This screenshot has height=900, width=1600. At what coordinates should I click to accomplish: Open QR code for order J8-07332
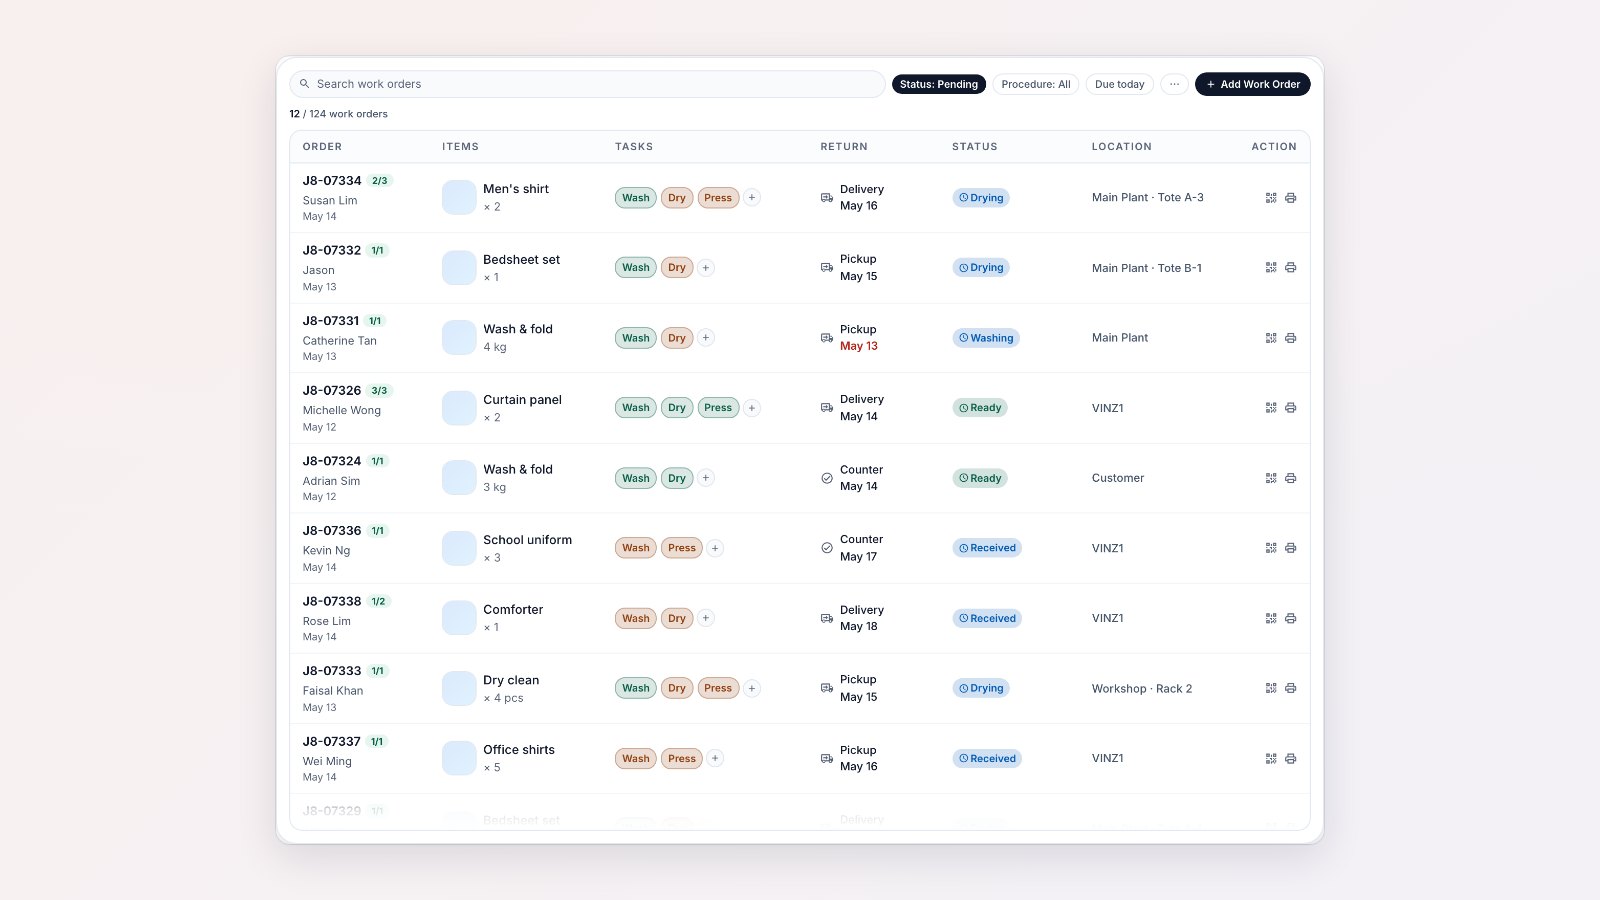point(1271,268)
